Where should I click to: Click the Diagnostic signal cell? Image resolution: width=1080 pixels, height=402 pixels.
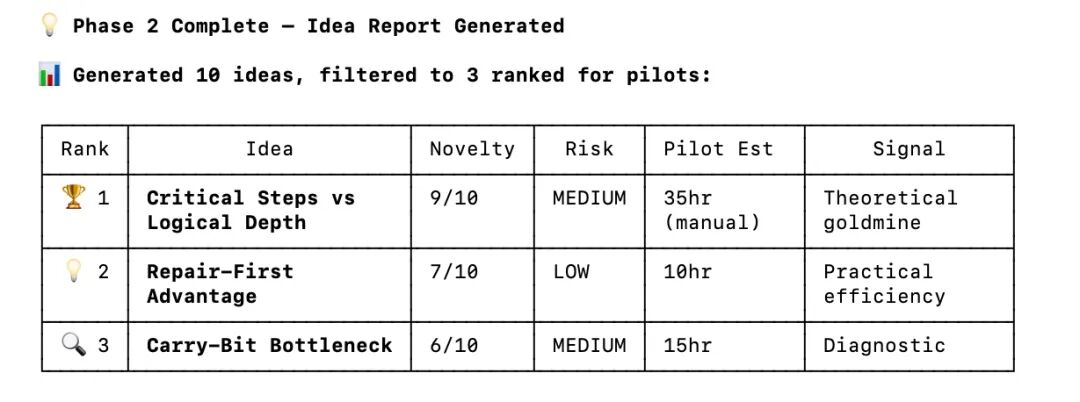point(884,346)
